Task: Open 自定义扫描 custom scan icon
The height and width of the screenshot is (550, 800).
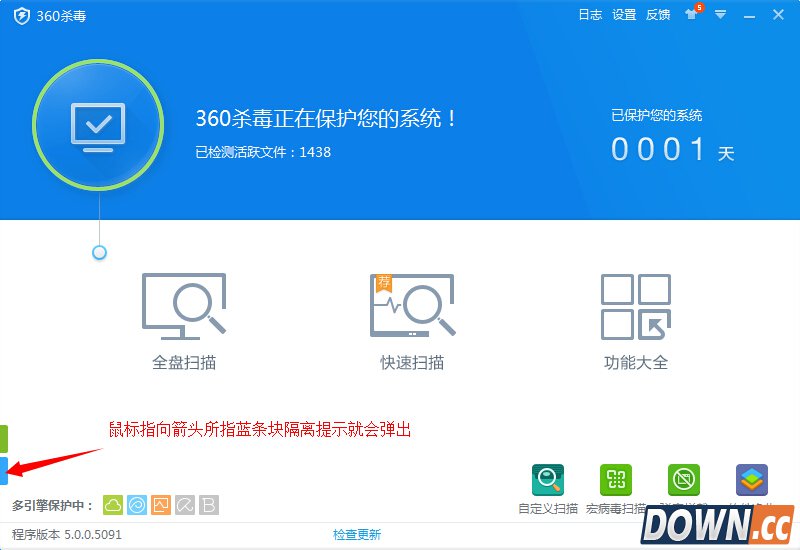Action: tap(548, 480)
